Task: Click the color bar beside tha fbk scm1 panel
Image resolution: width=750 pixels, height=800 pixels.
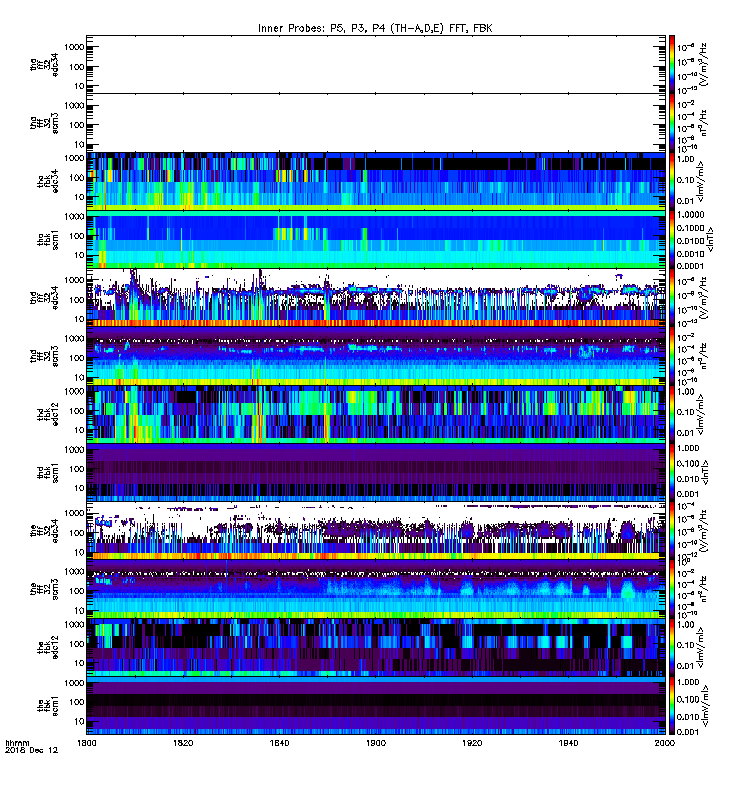Action: 672,239
